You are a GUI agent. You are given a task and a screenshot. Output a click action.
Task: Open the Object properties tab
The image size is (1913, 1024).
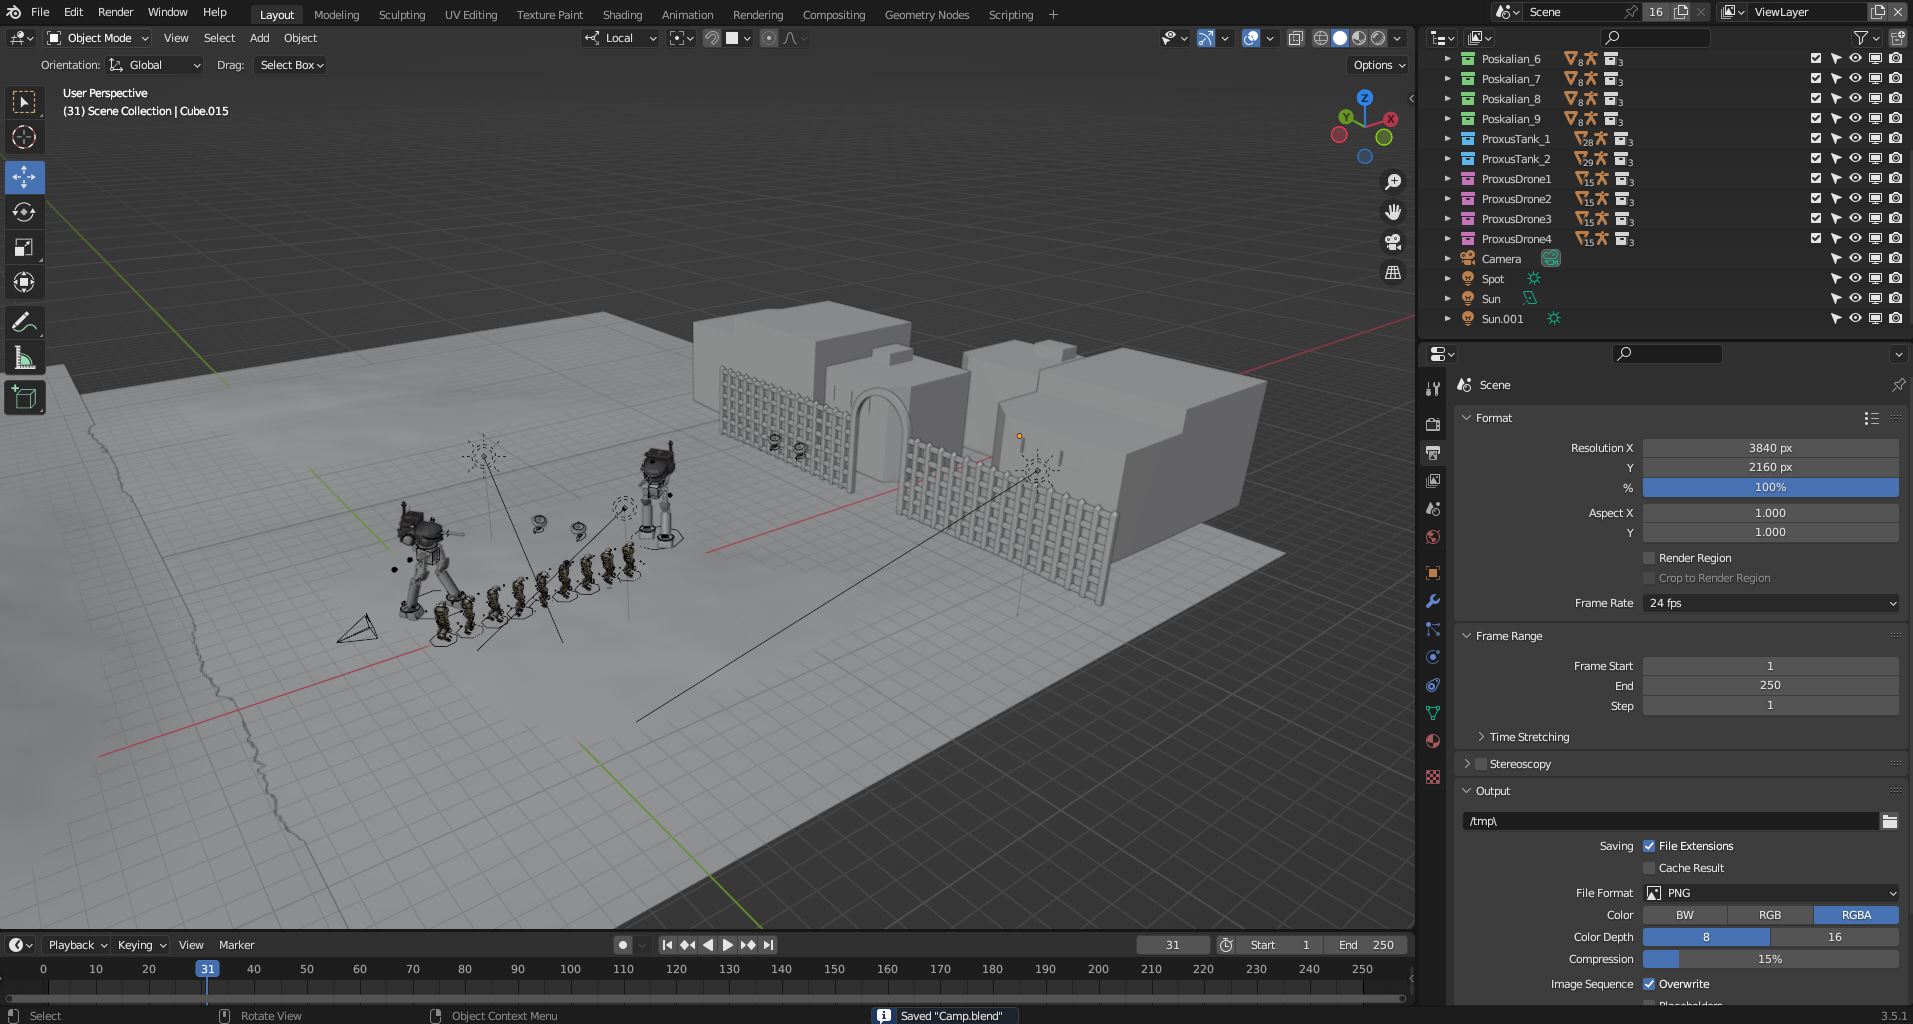point(1433,573)
